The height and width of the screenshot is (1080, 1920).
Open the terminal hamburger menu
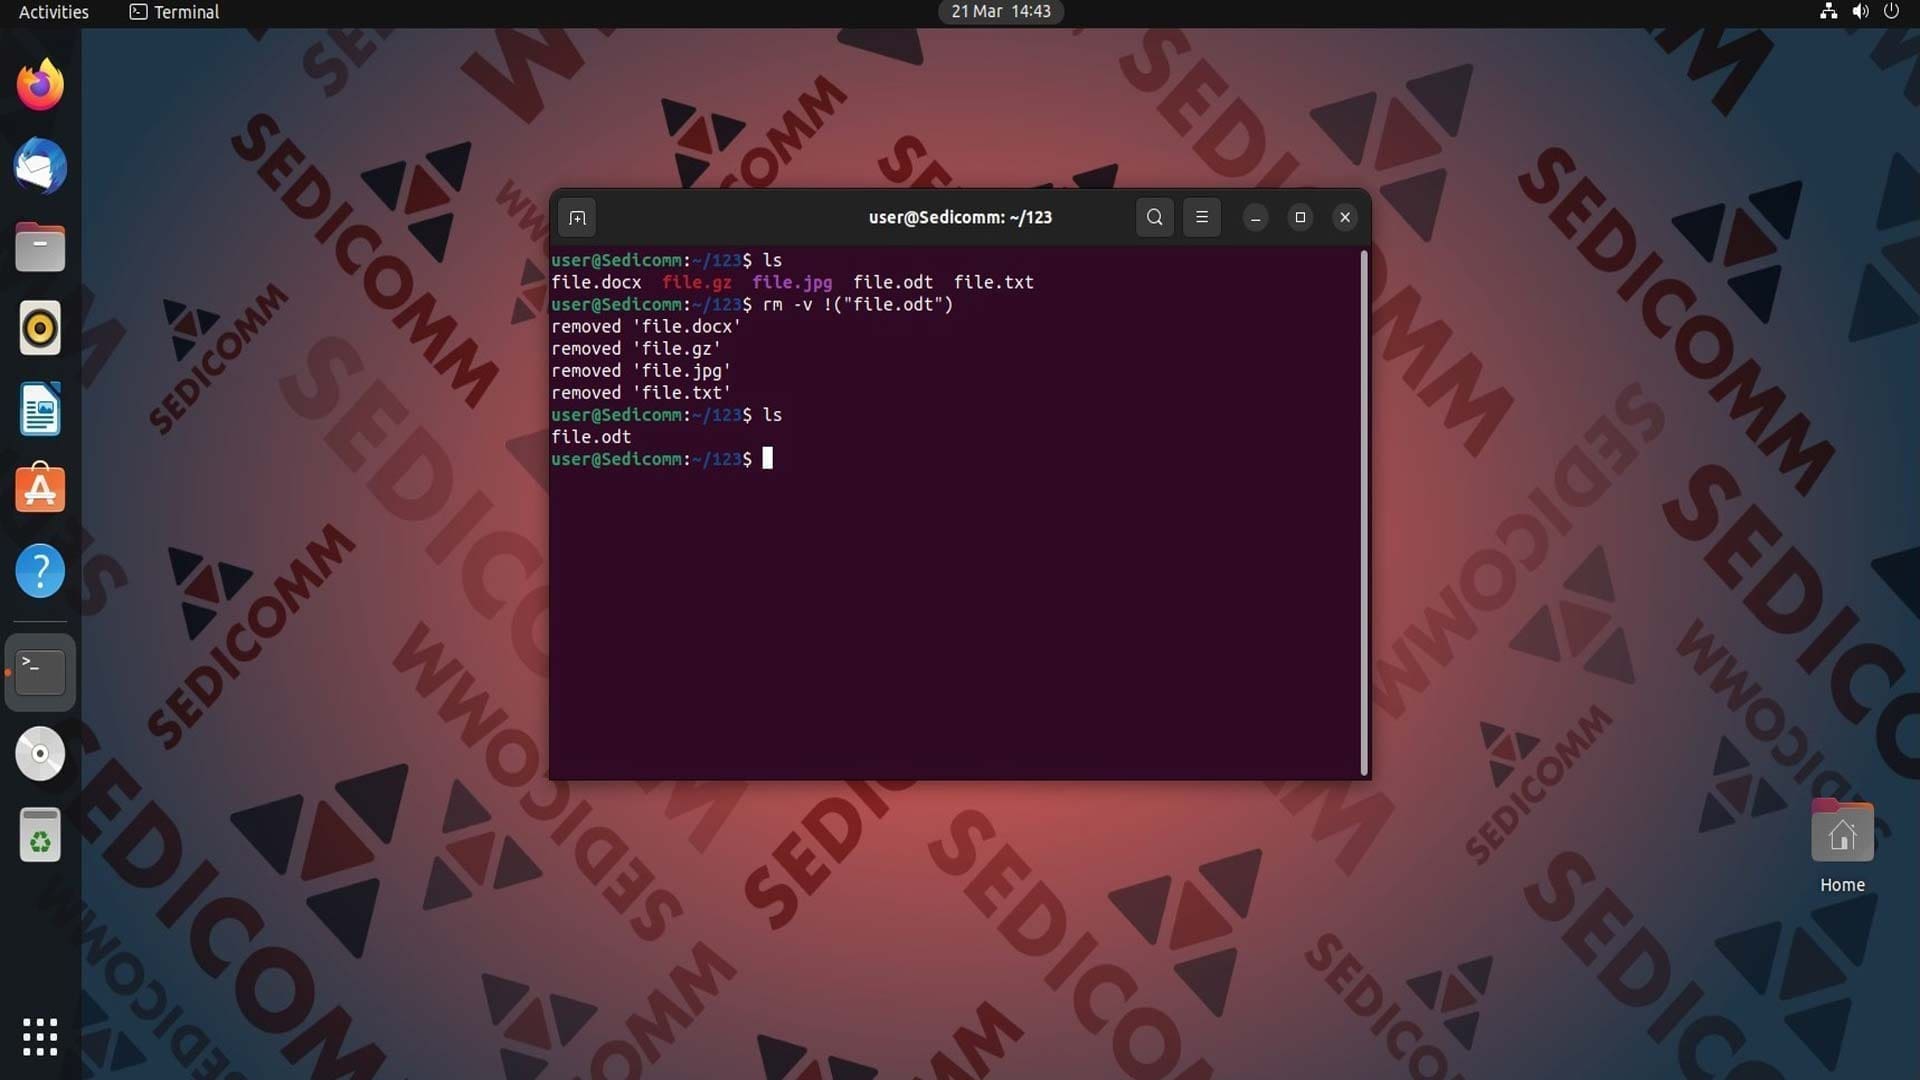pyautogui.click(x=1202, y=217)
